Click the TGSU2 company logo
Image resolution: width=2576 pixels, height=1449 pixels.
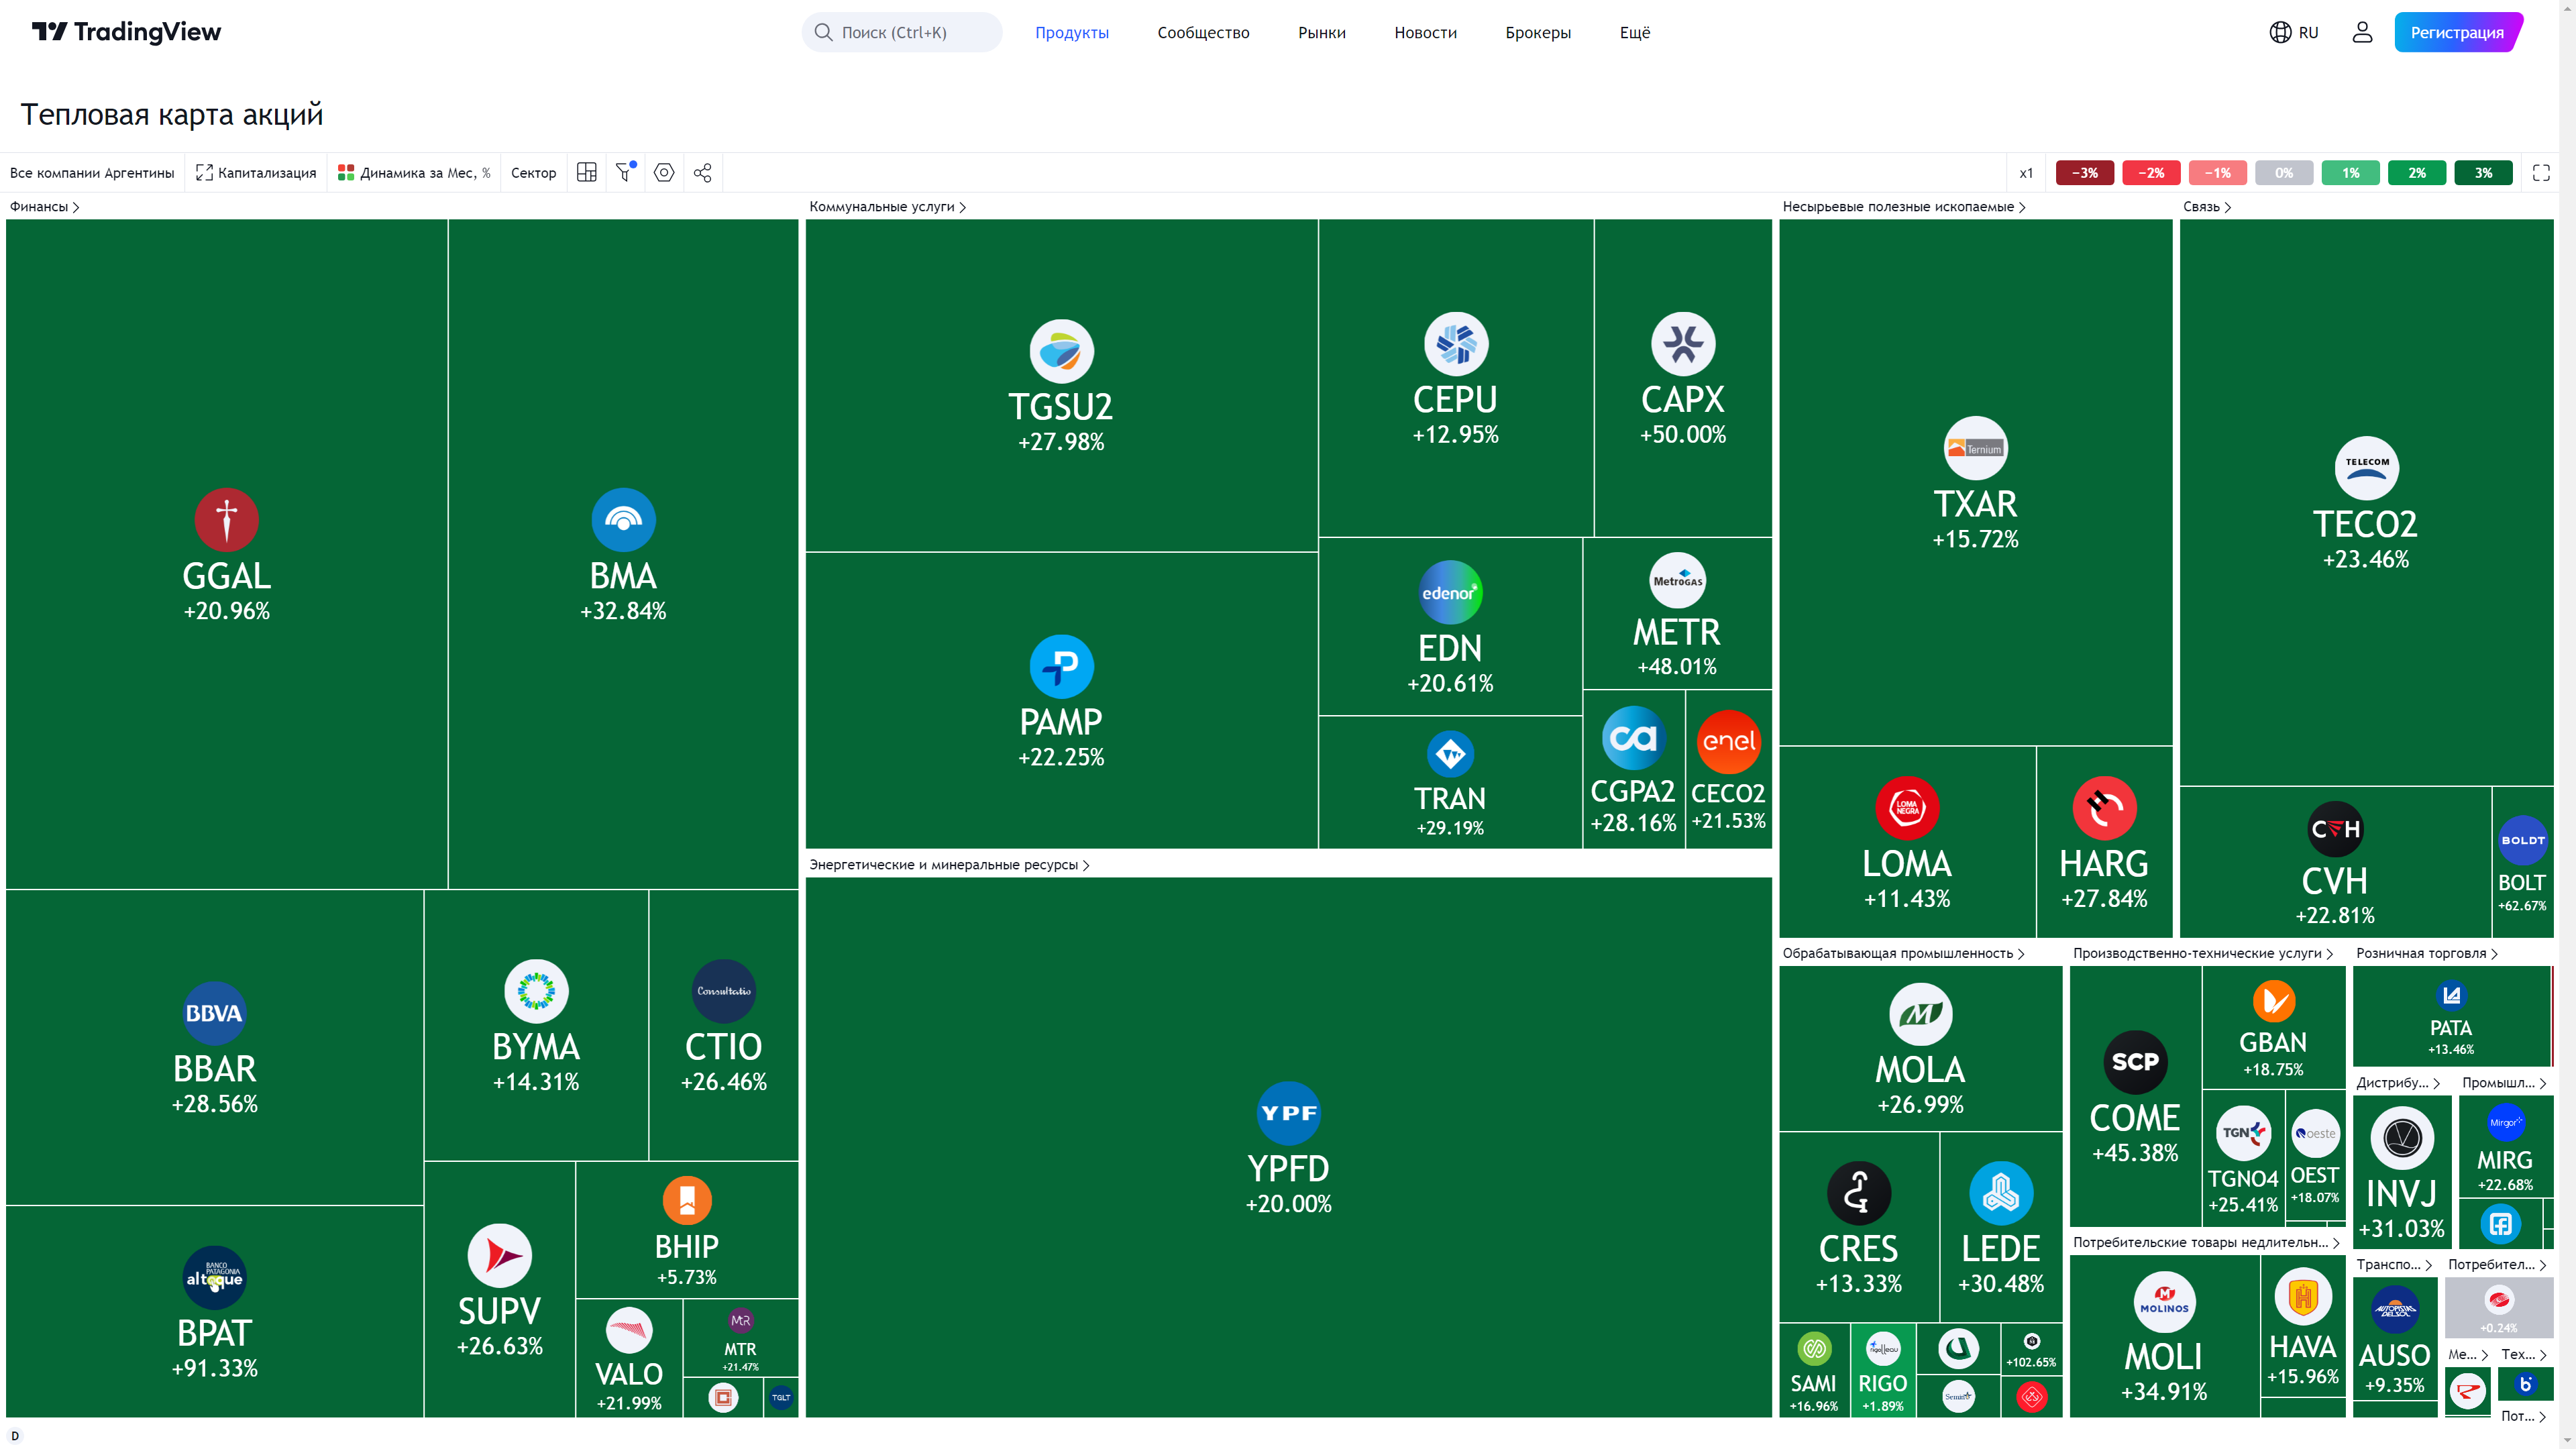tap(1061, 351)
